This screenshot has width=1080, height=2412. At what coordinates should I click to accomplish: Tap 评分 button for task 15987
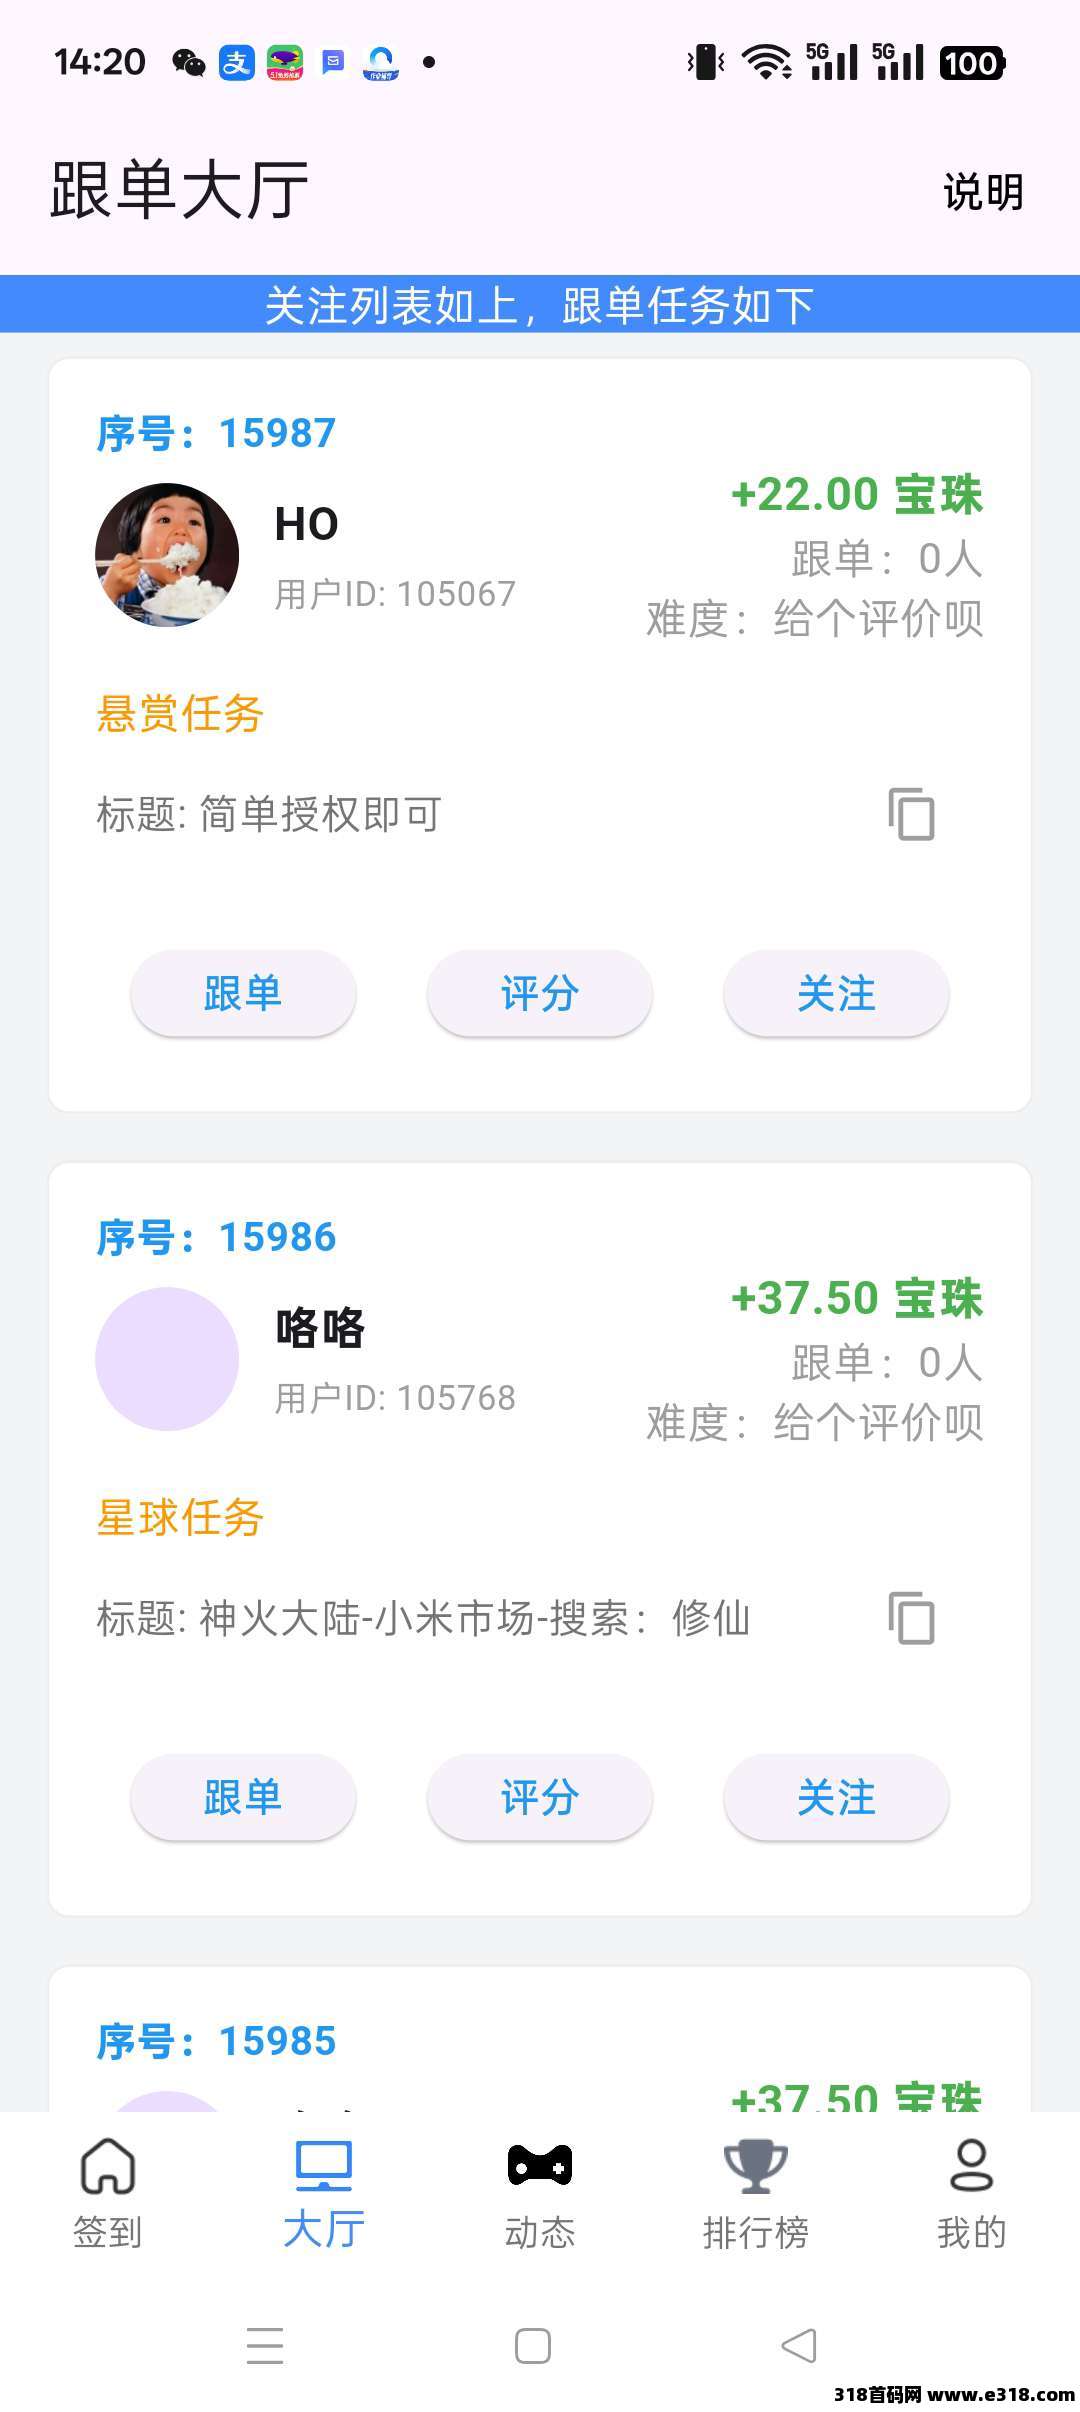coord(540,994)
